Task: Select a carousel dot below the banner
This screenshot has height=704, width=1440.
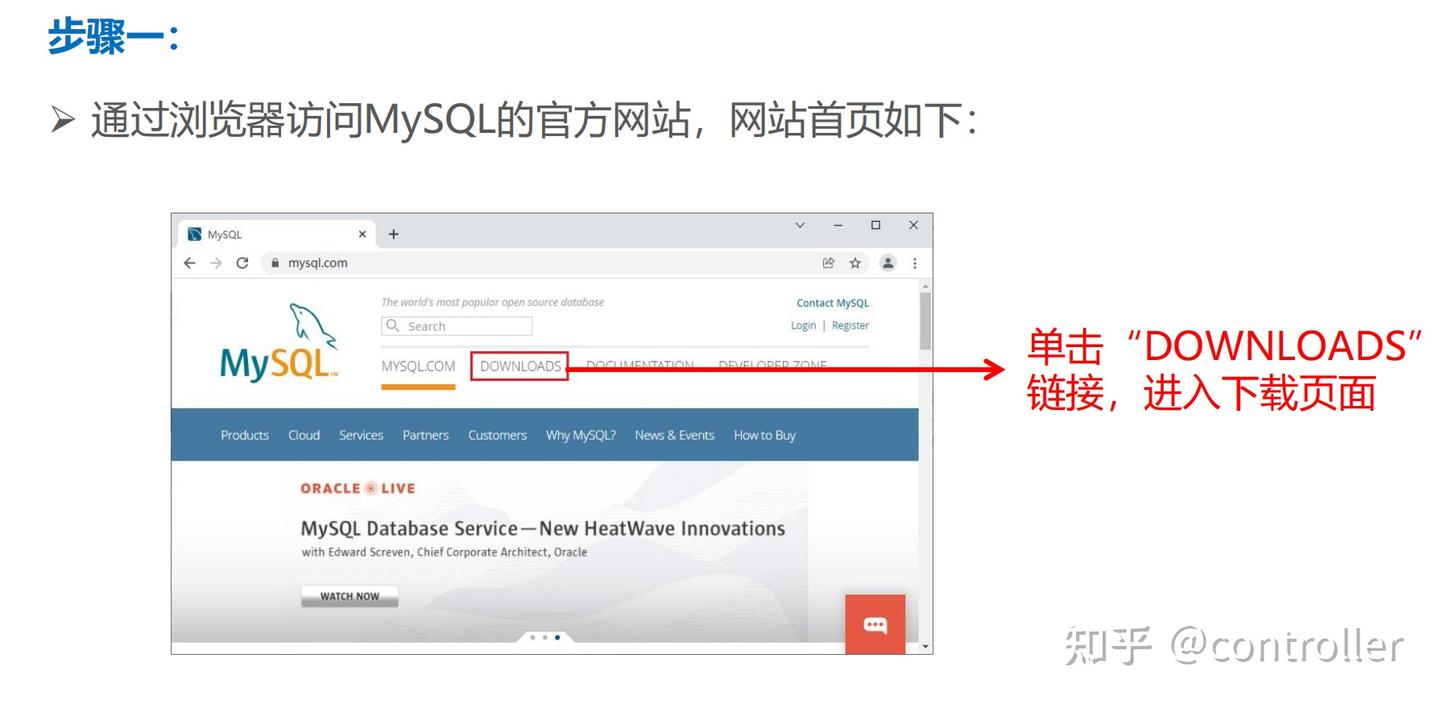Action: tap(556, 637)
